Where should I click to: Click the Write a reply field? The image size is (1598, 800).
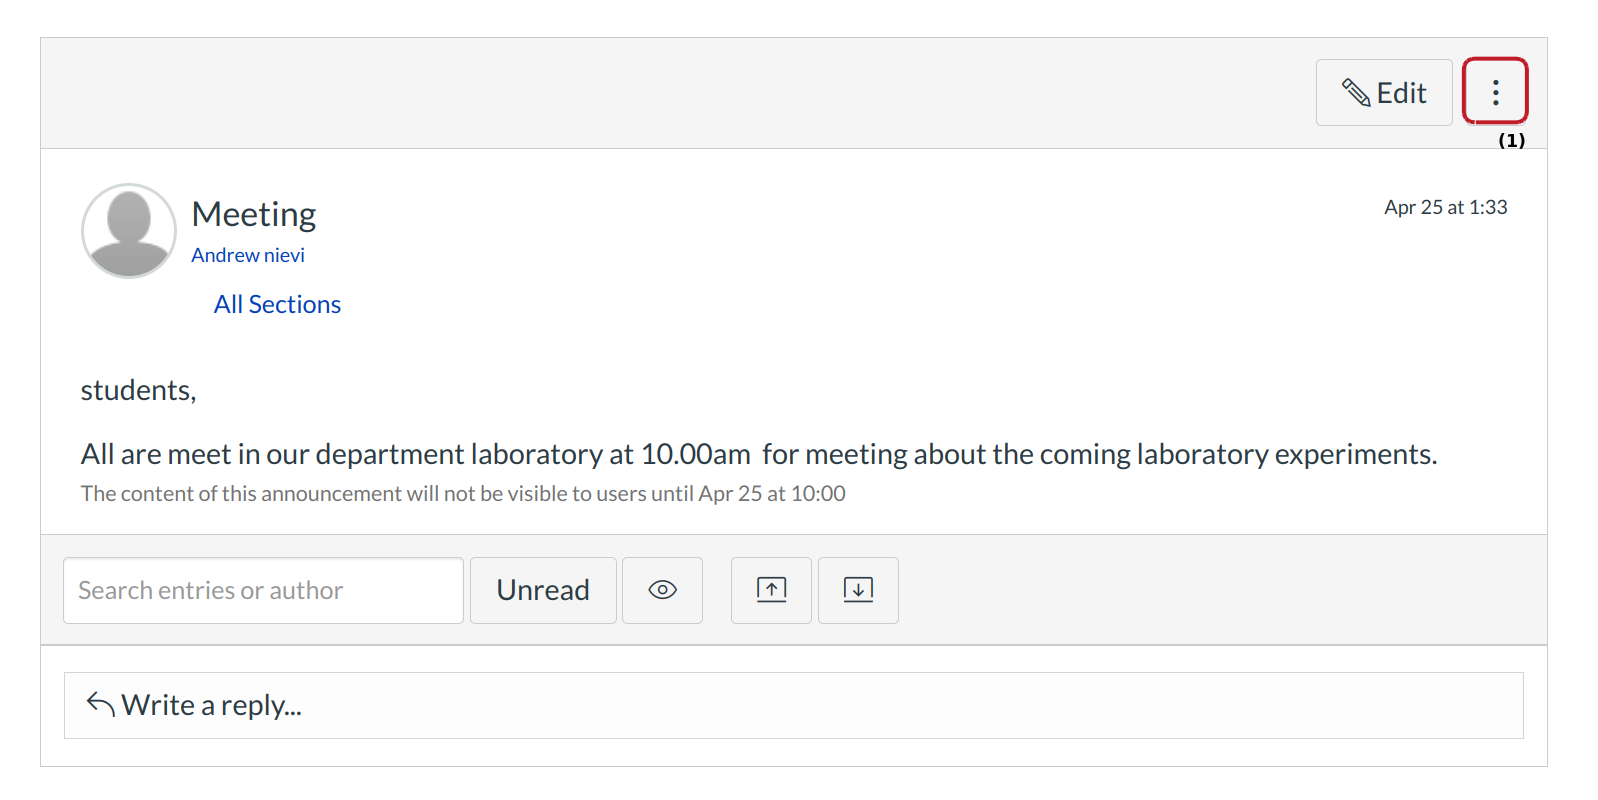tap(211, 705)
